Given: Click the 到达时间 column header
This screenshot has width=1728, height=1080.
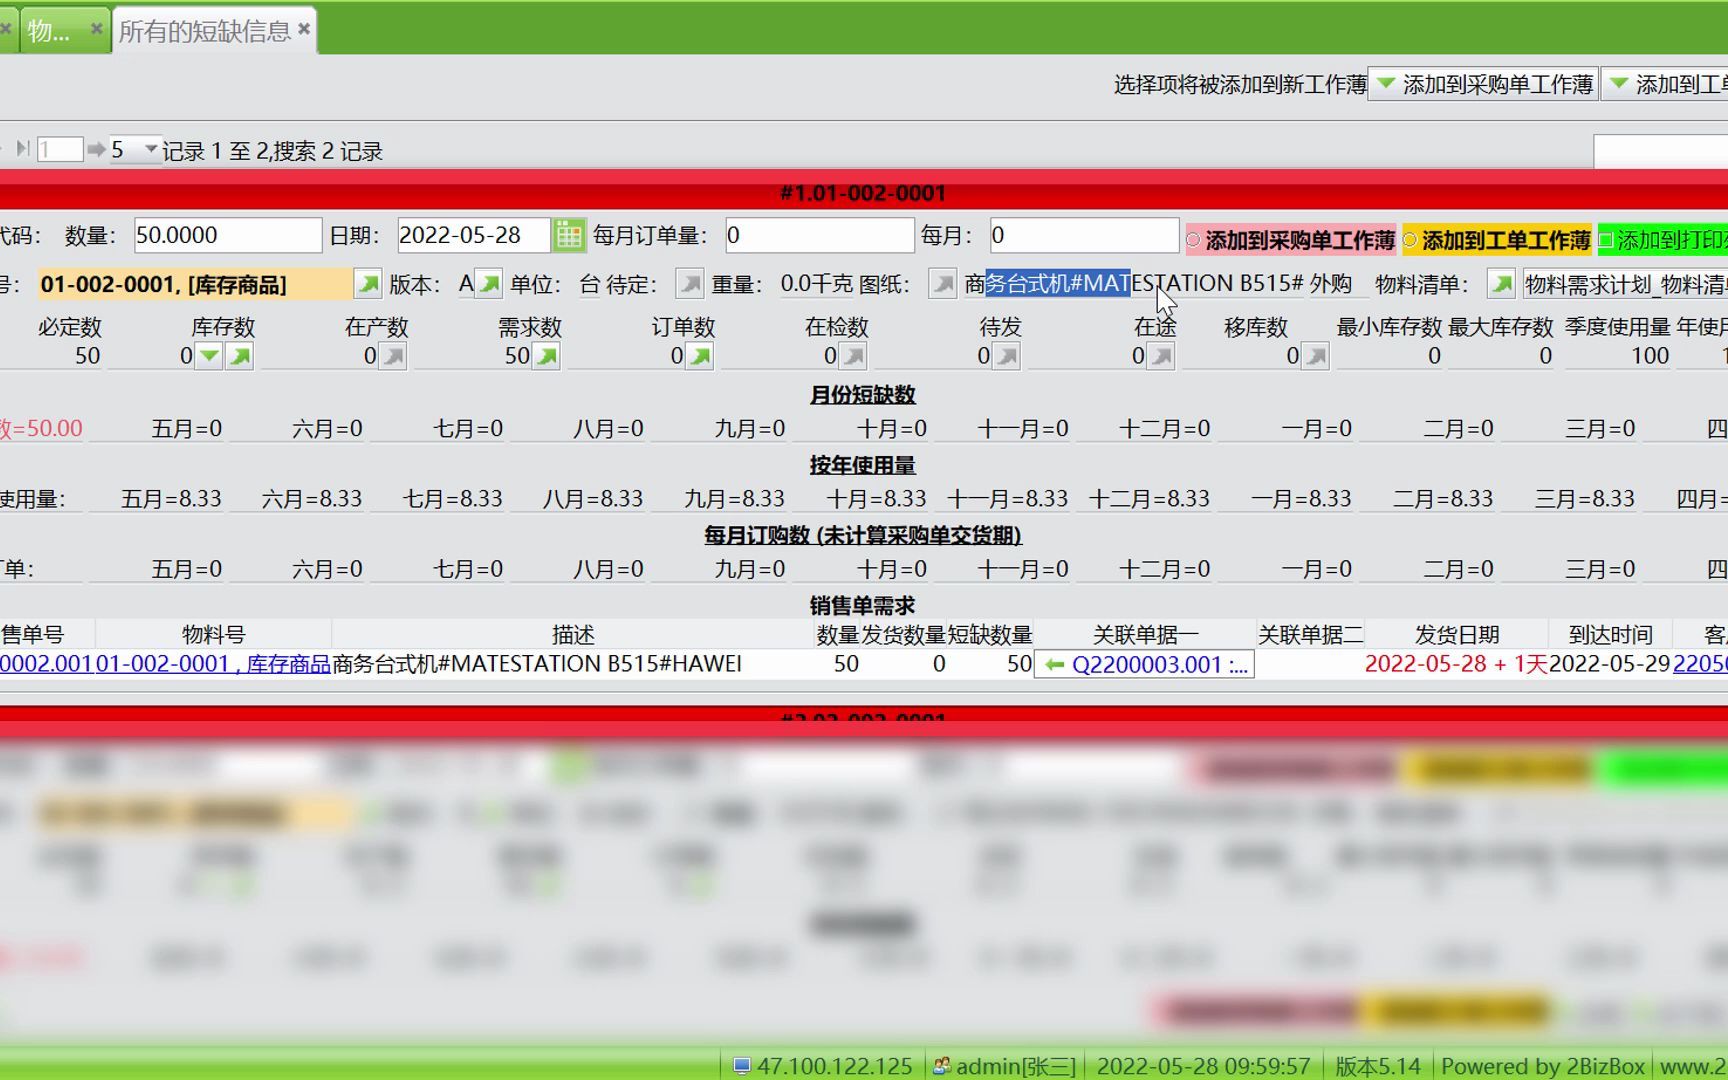Looking at the screenshot, I should coord(1610,635).
